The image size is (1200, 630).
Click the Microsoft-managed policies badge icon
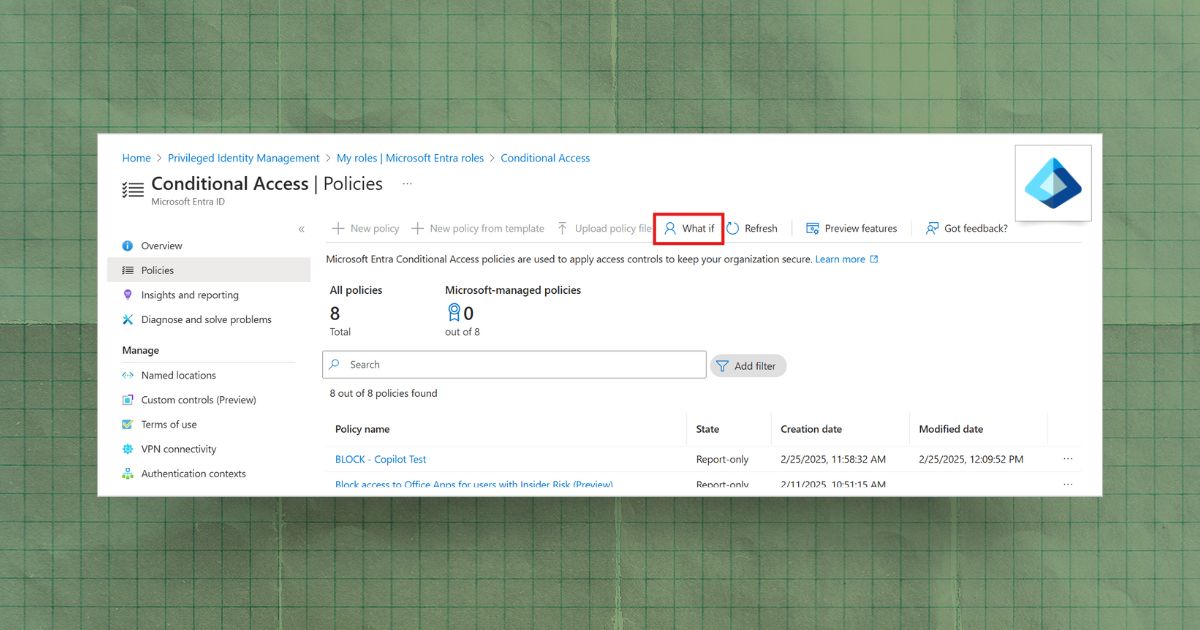[x=454, y=314]
